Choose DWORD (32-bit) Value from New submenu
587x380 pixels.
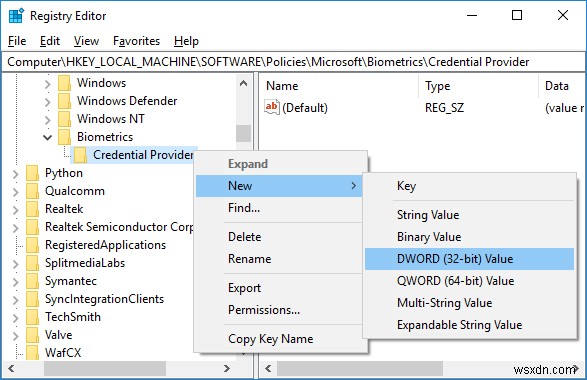tap(469, 259)
